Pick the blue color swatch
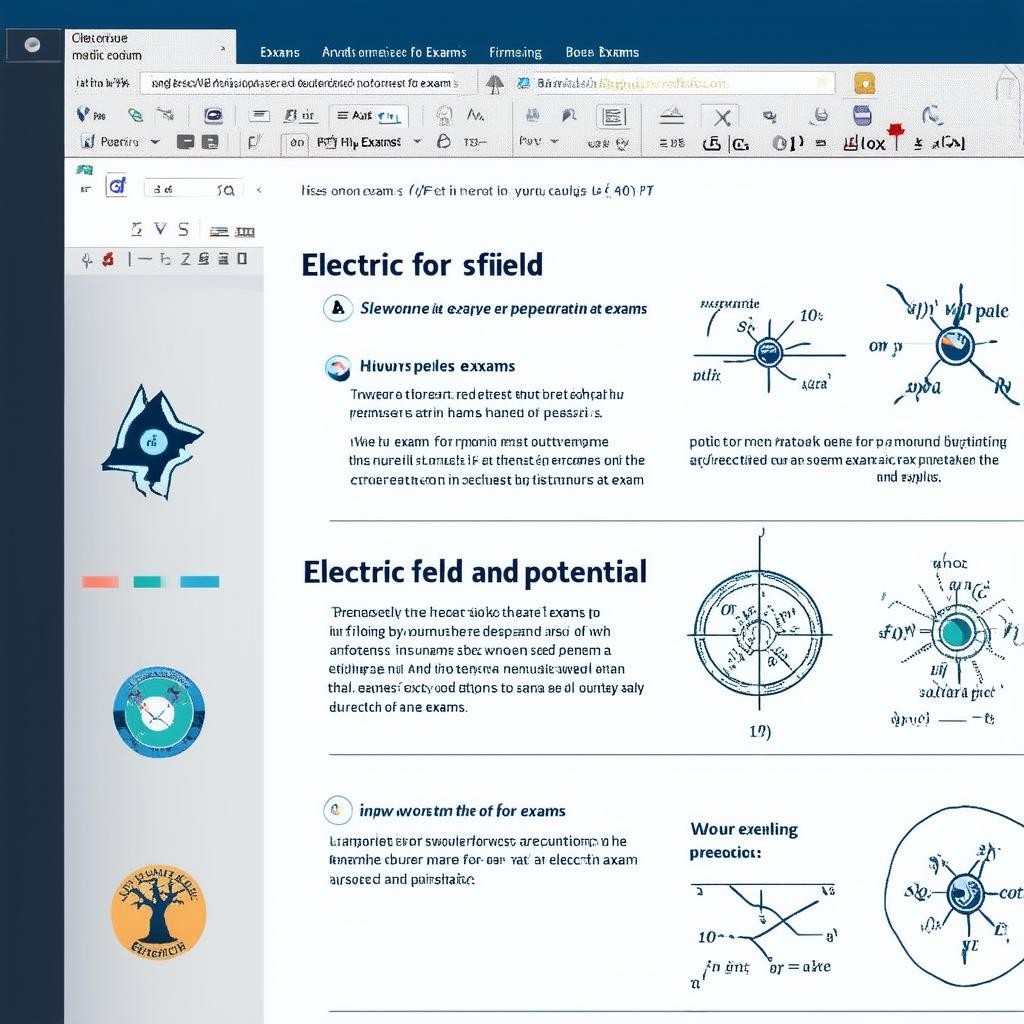 point(200,582)
